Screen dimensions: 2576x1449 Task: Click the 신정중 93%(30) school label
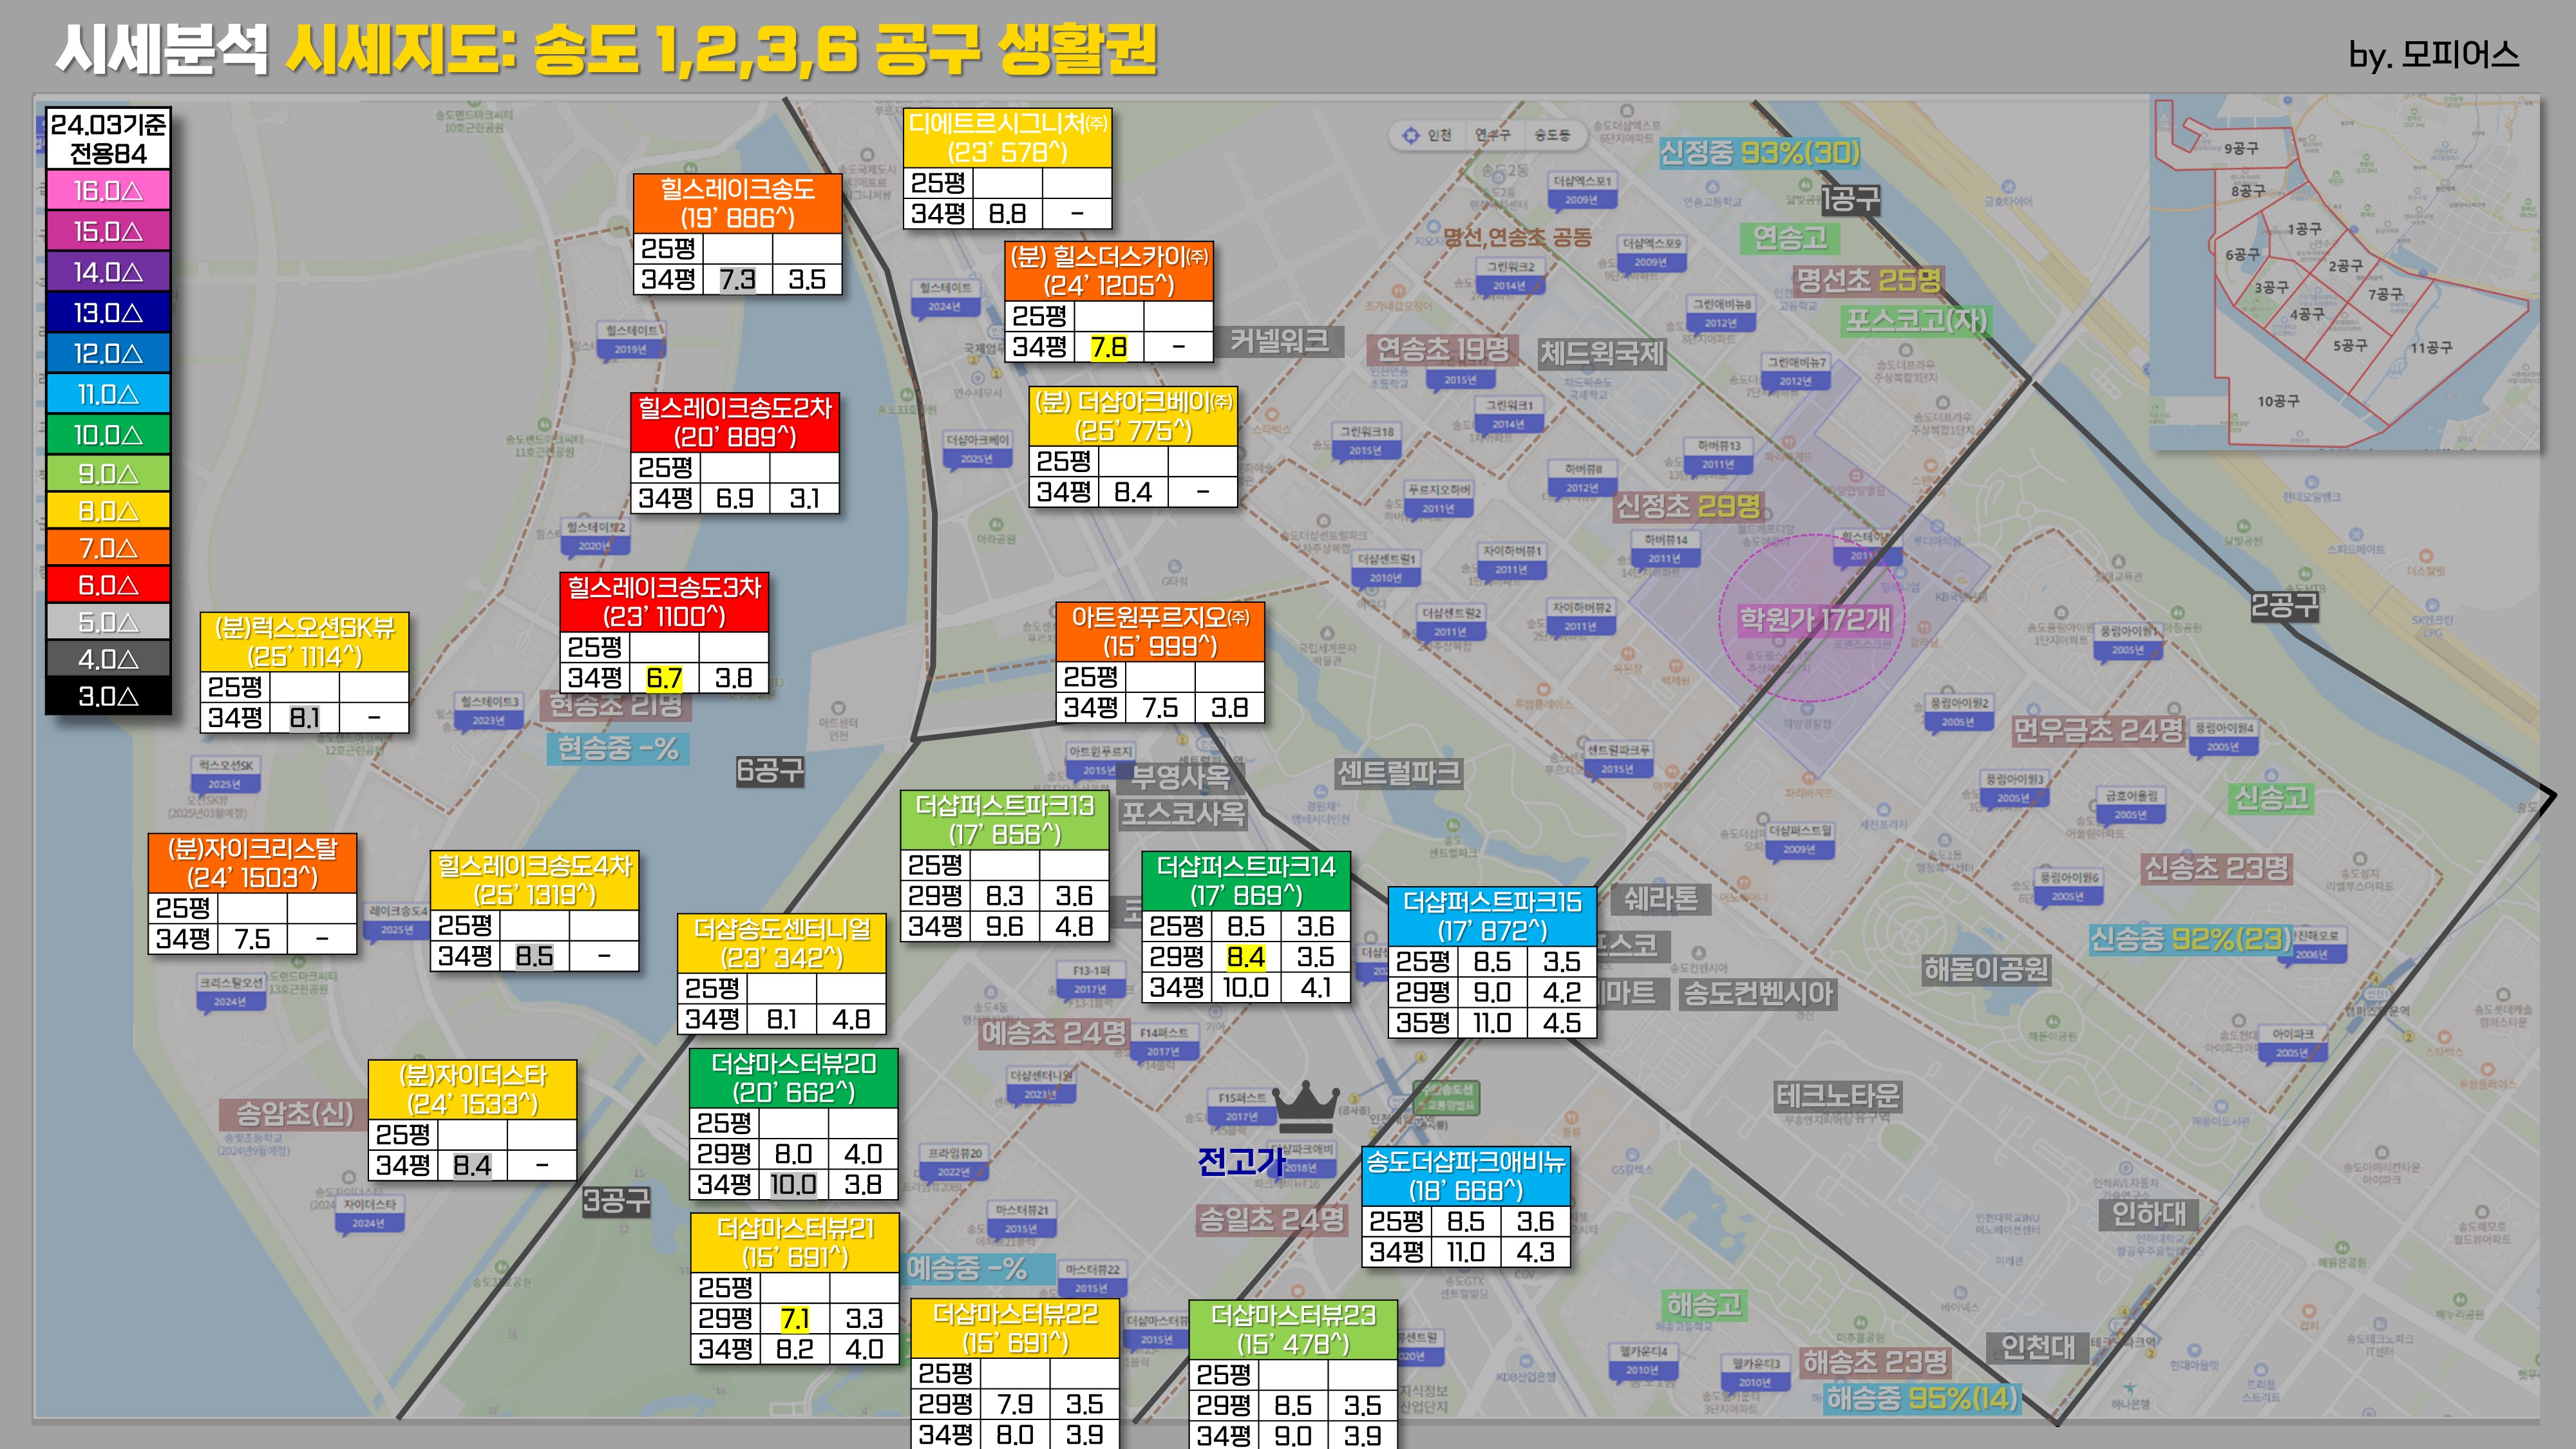tap(1759, 153)
